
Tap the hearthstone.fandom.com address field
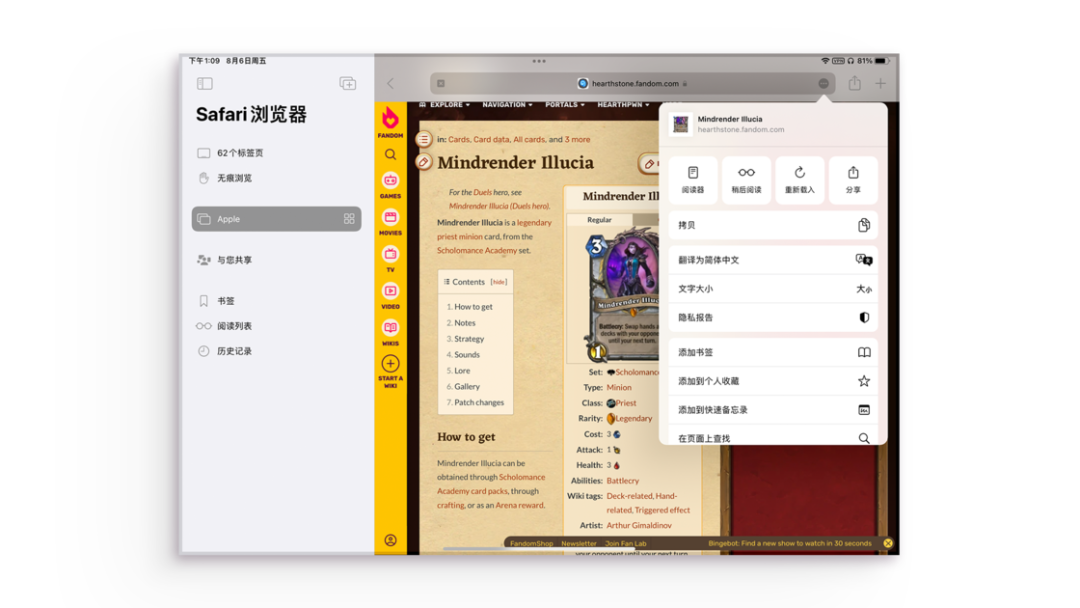point(633,83)
